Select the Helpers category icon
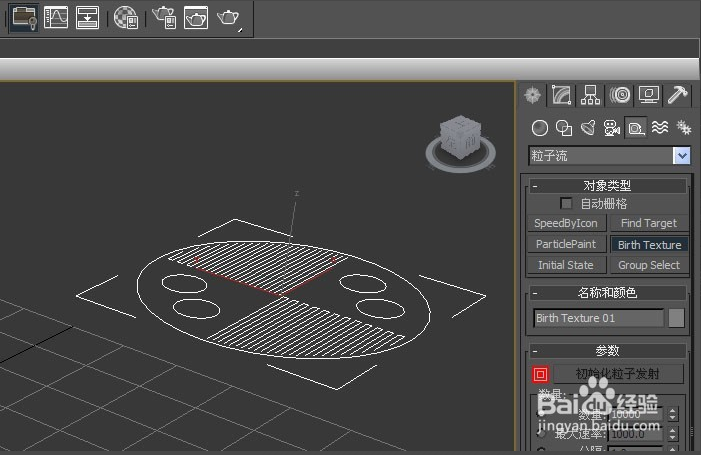This screenshot has width=701, height=455. (636, 128)
